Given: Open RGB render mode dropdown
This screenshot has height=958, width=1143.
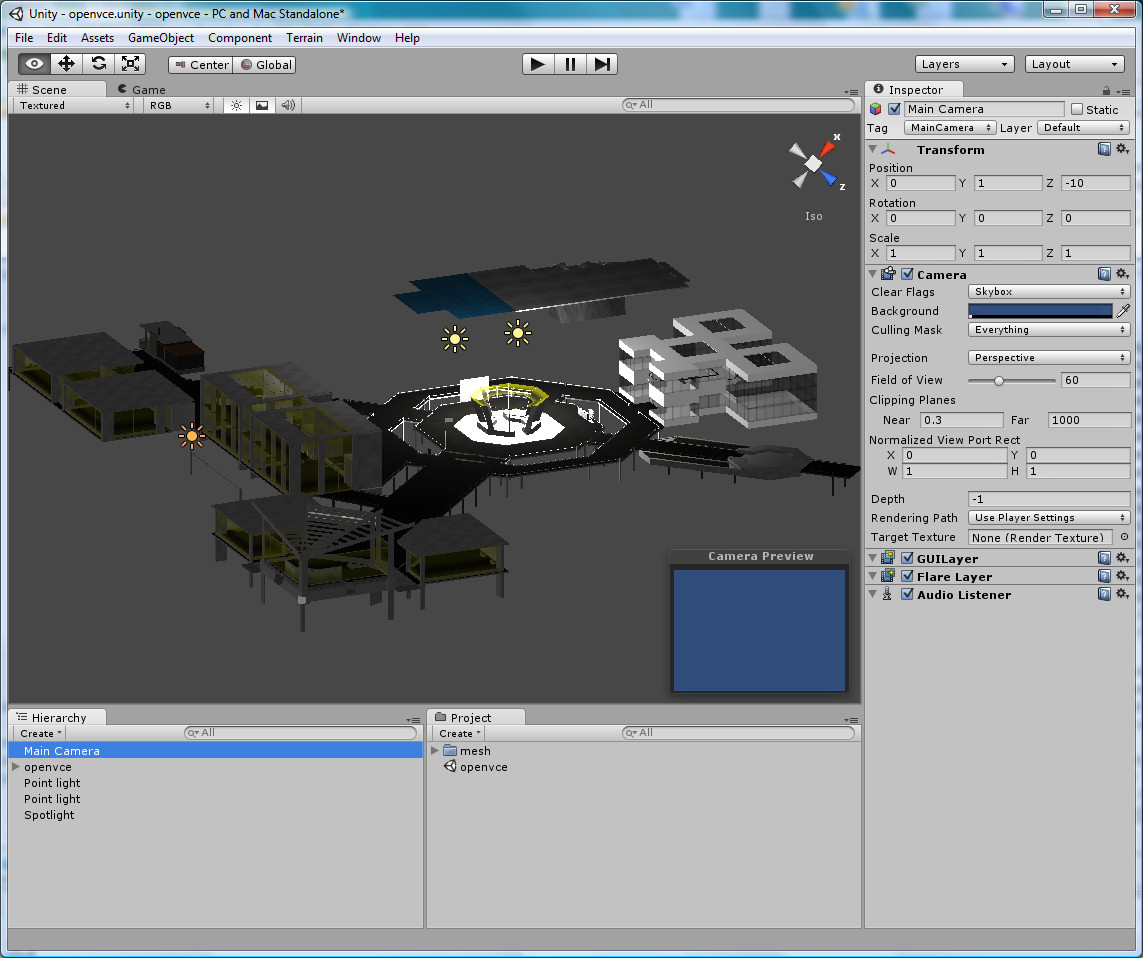Looking at the screenshot, I should point(179,106).
